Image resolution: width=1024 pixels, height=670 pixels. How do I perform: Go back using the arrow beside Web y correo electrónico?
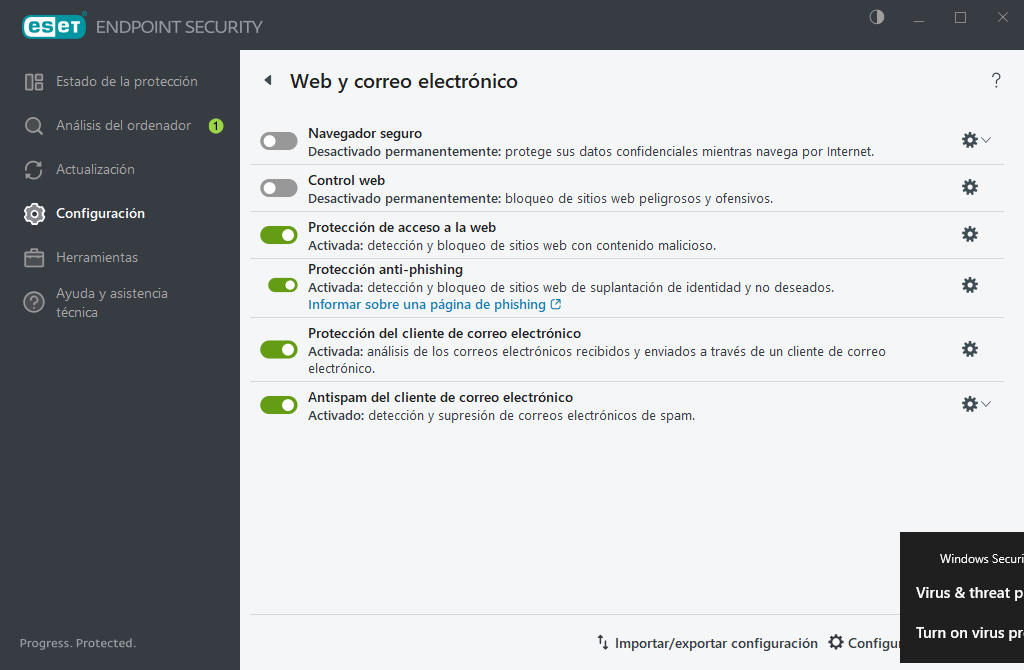click(268, 80)
